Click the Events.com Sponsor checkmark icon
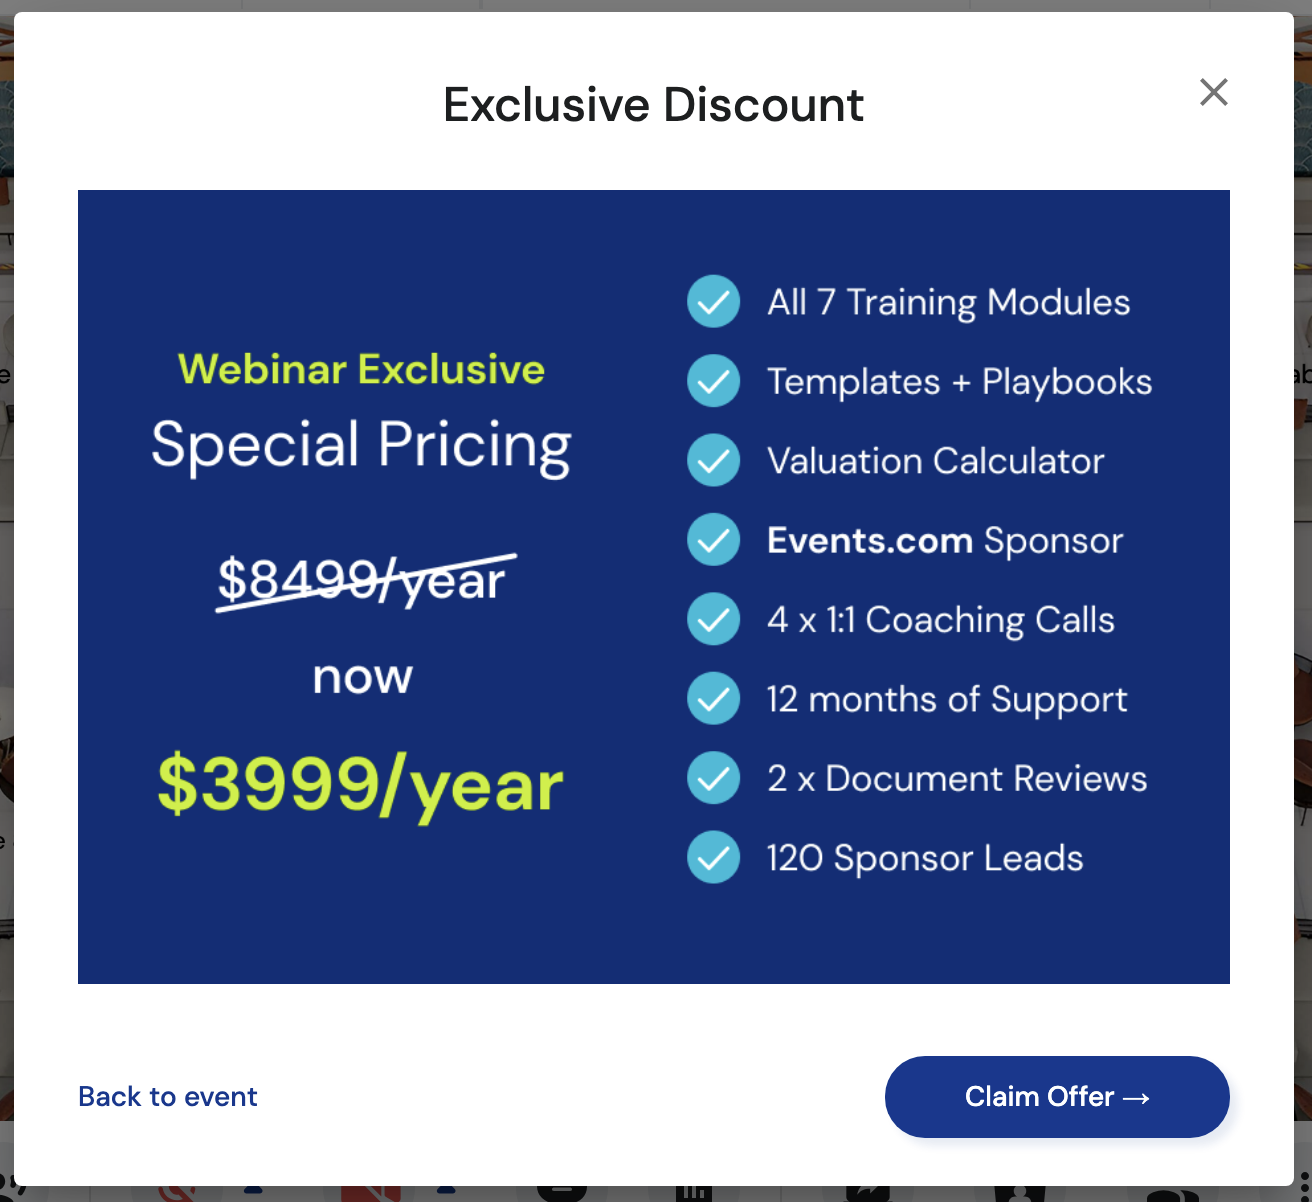Image resolution: width=1312 pixels, height=1202 pixels. [x=713, y=540]
